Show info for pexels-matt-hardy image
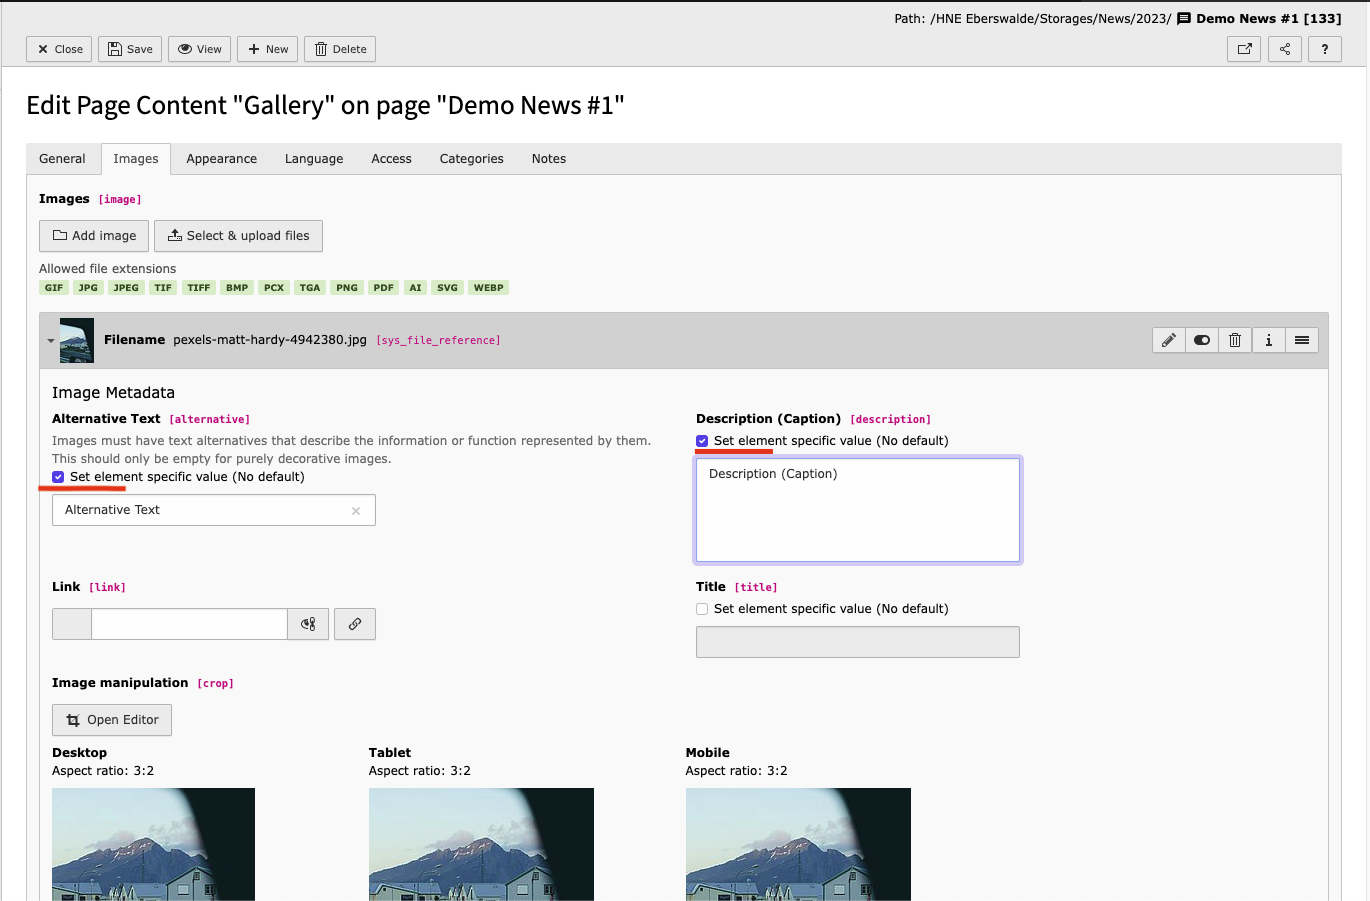 [x=1268, y=340]
